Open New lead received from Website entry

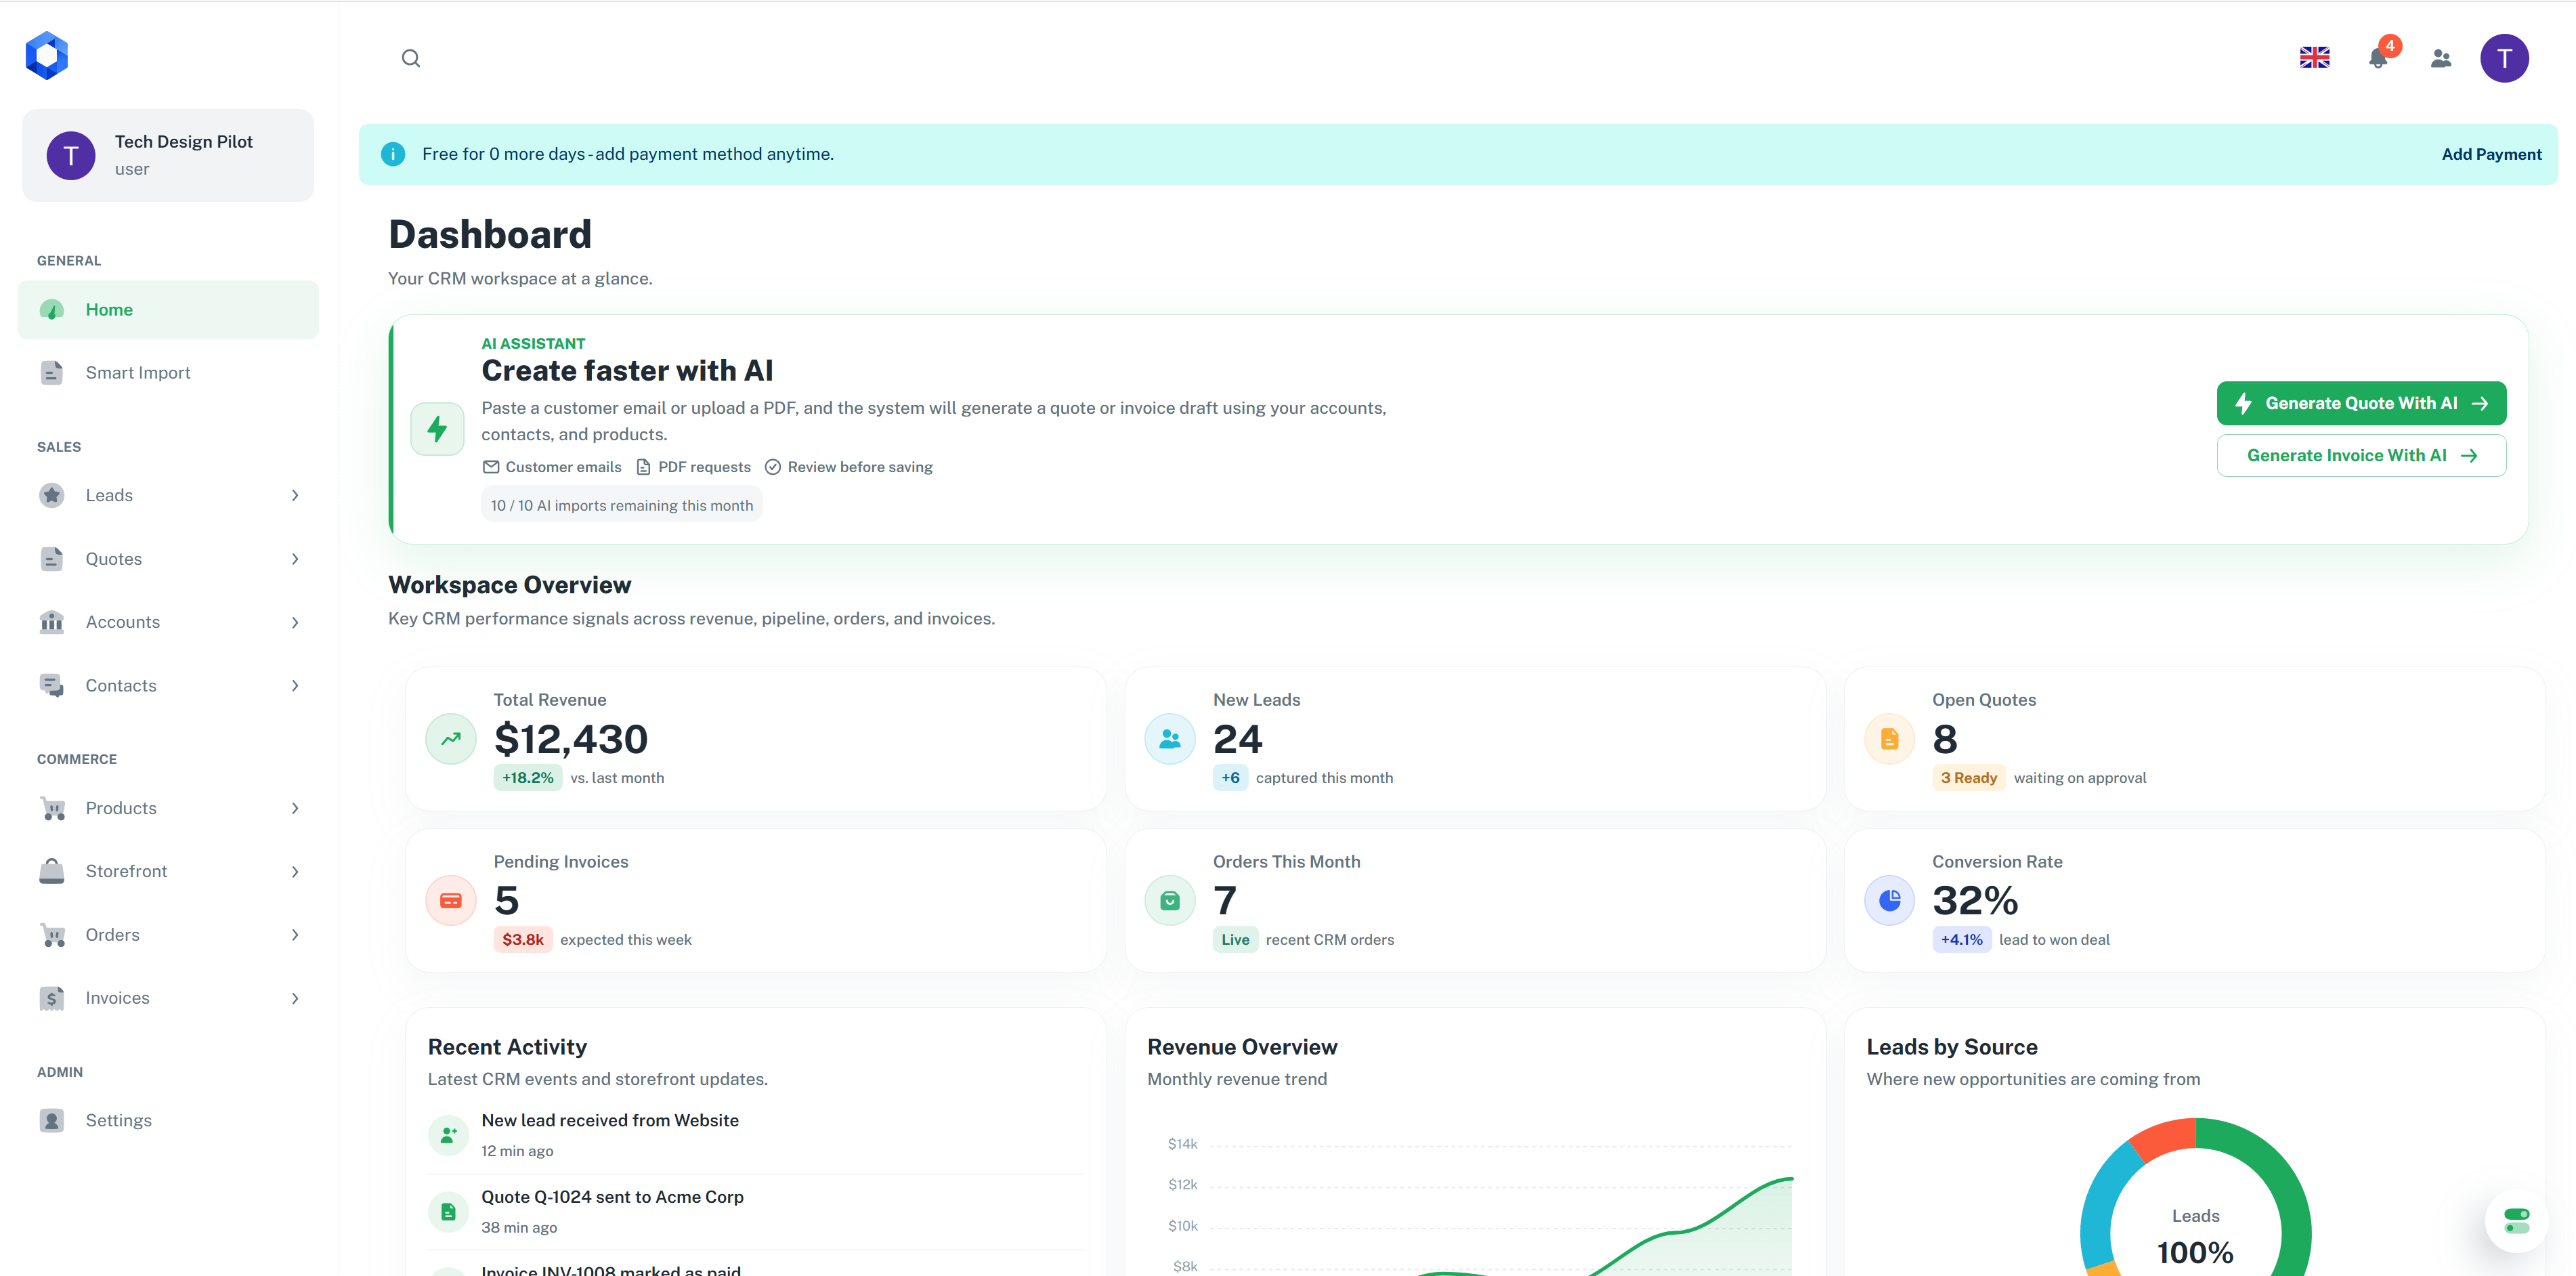[x=756, y=1135]
